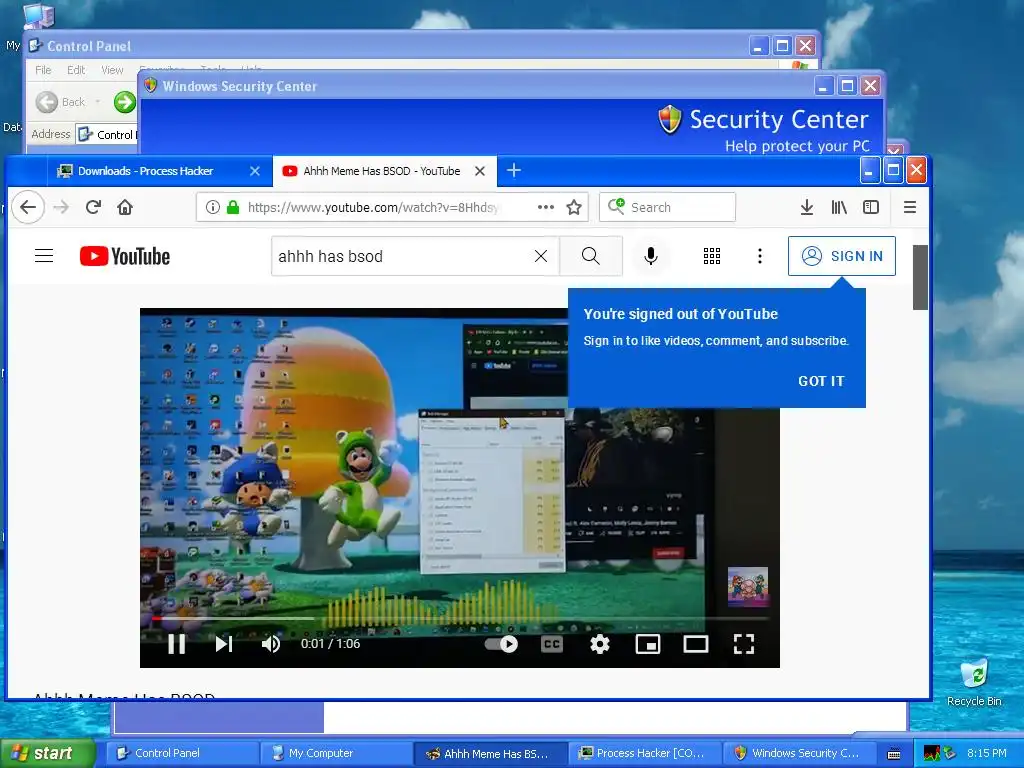The image size is (1024, 768).
Task: Click the end-screen channel thumbnail in video
Action: (748, 586)
